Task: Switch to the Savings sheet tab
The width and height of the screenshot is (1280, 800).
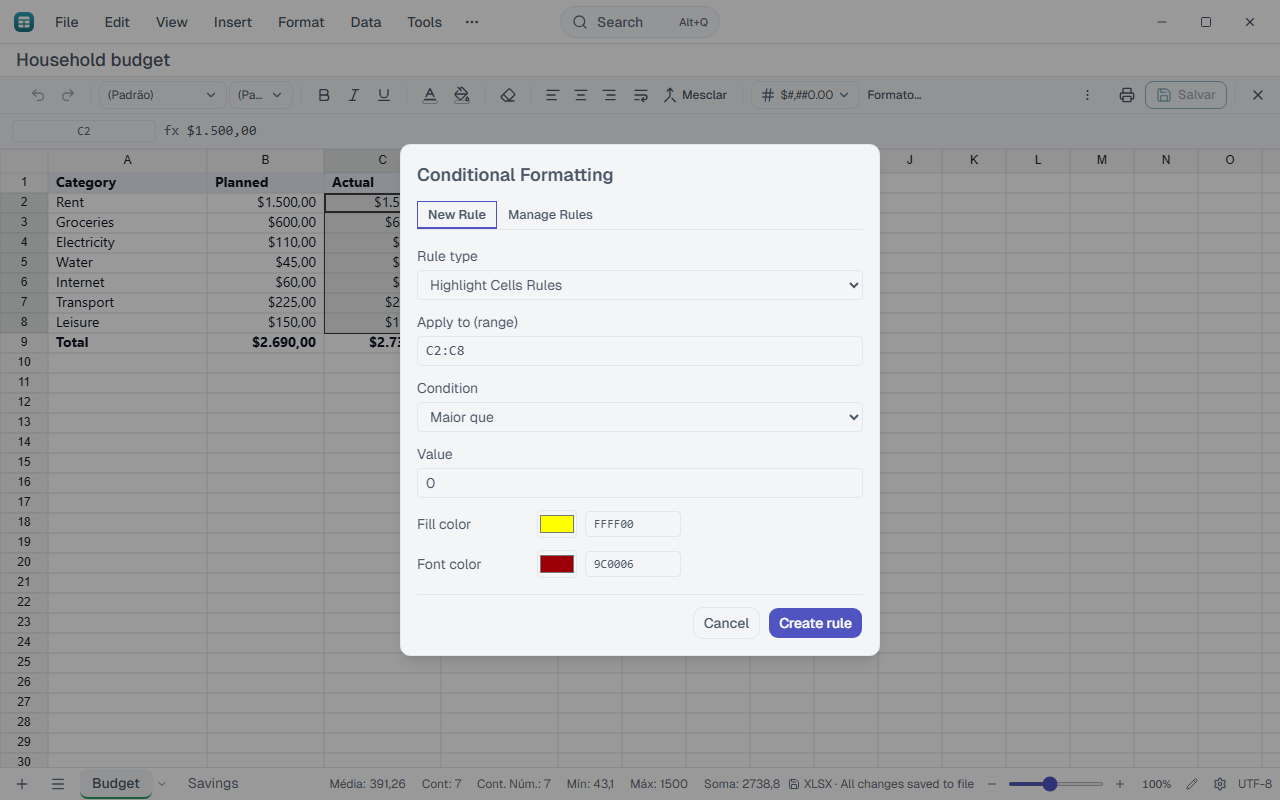Action: click(x=213, y=784)
